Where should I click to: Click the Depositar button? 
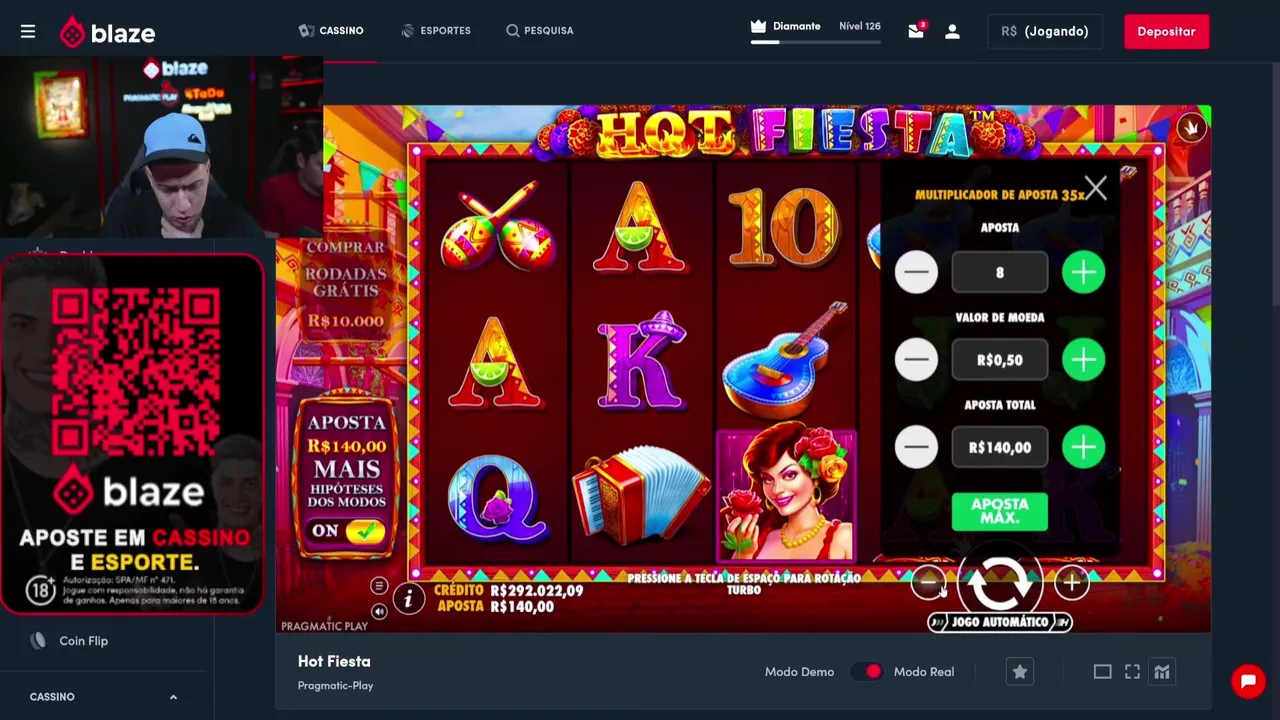point(1166,31)
